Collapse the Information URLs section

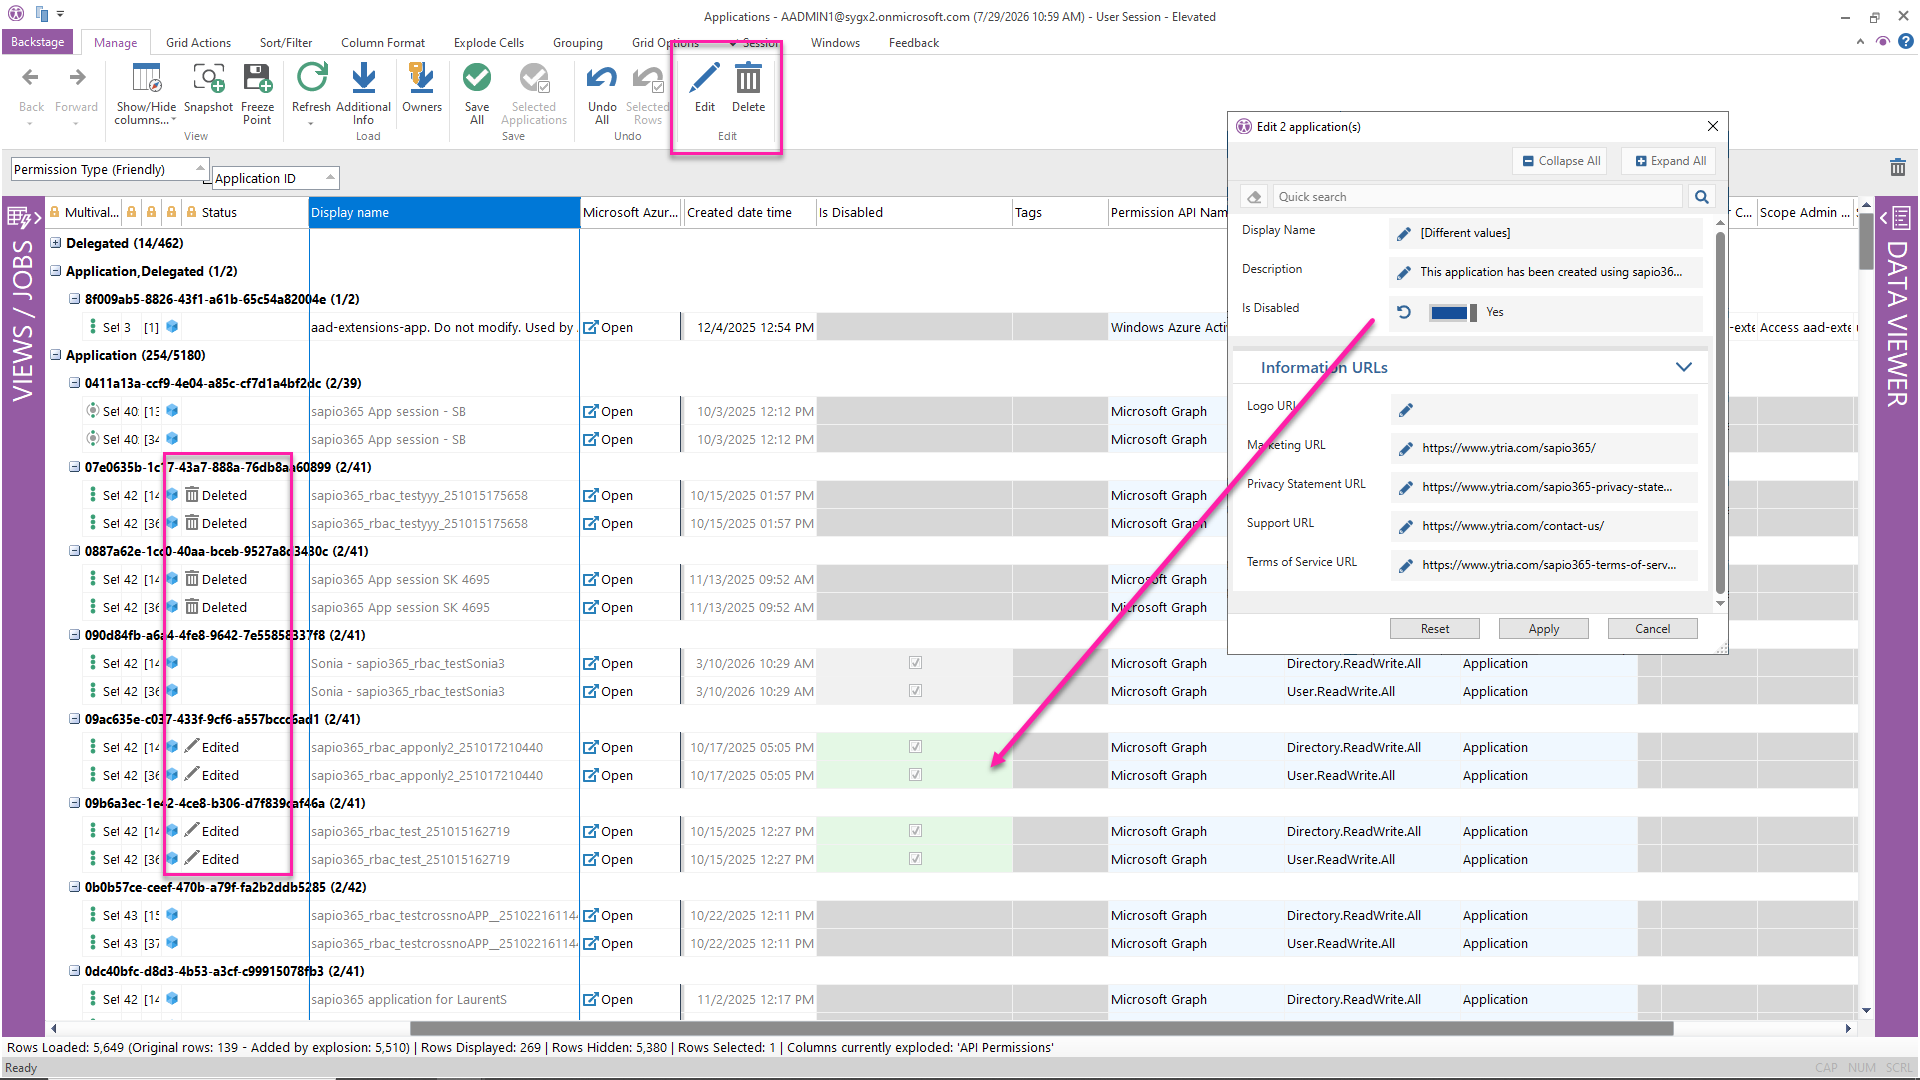[x=1684, y=367]
